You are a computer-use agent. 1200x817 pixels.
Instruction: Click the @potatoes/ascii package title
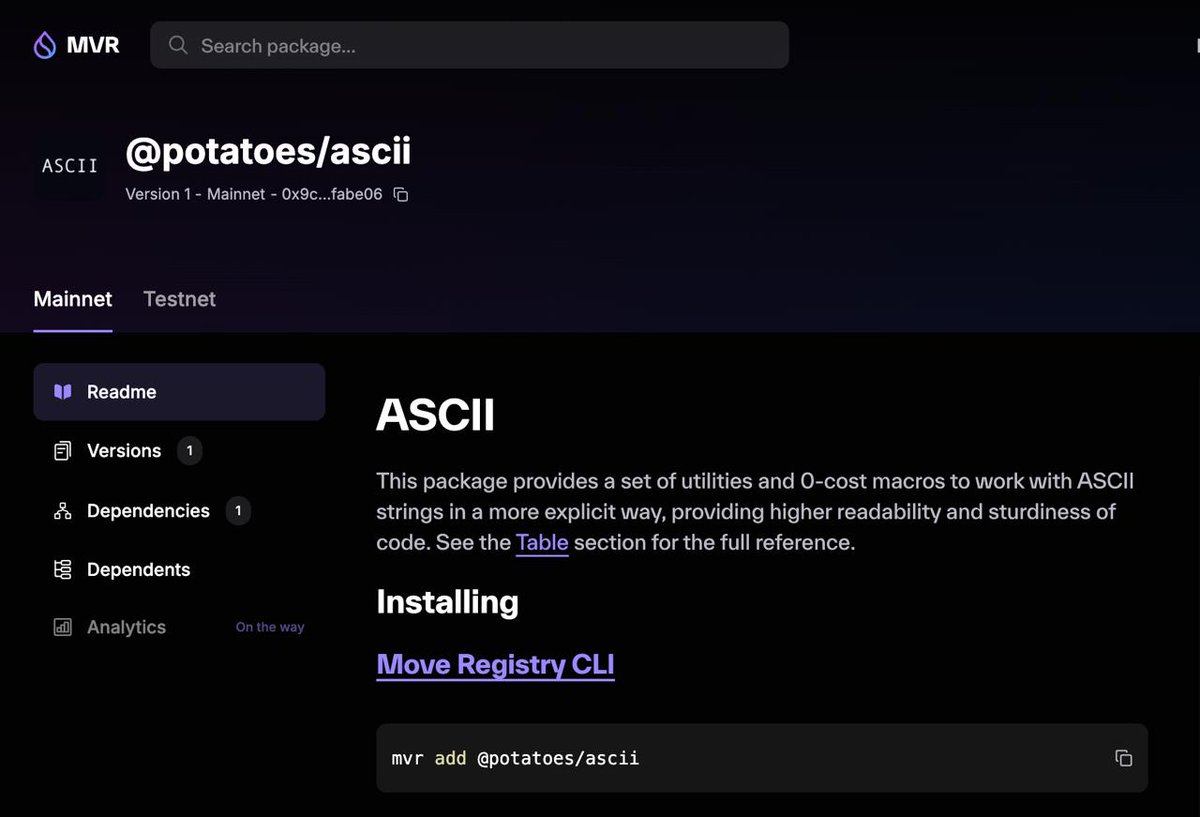pyautogui.click(x=268, y=151)
